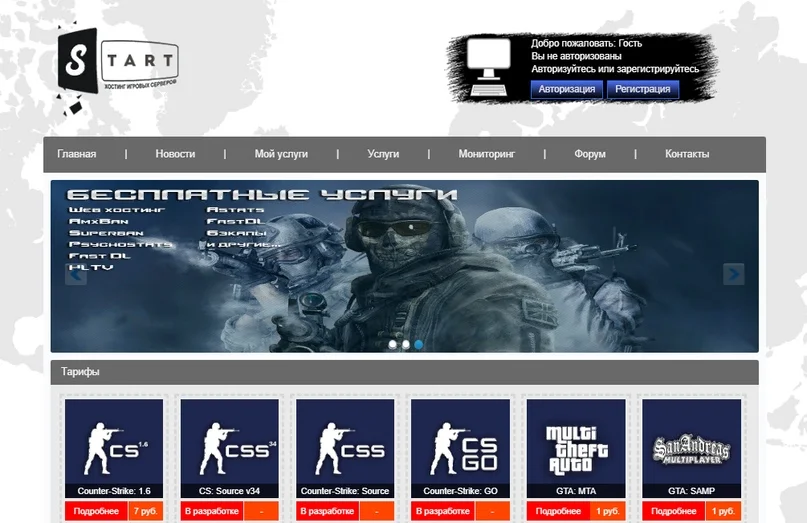This screenshot has width=807, height=523.
Task: Click 1 руб. price under GTA: MTA
Action: (608, 511)
